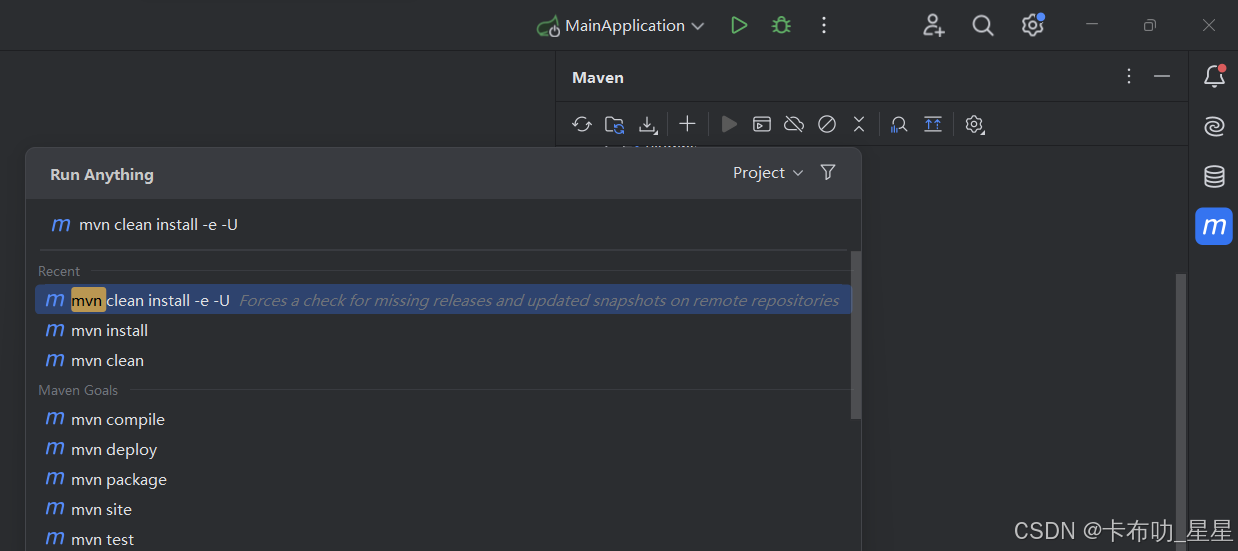
Task: Open Search Everywhere magnifier
Action: point(983,25)
